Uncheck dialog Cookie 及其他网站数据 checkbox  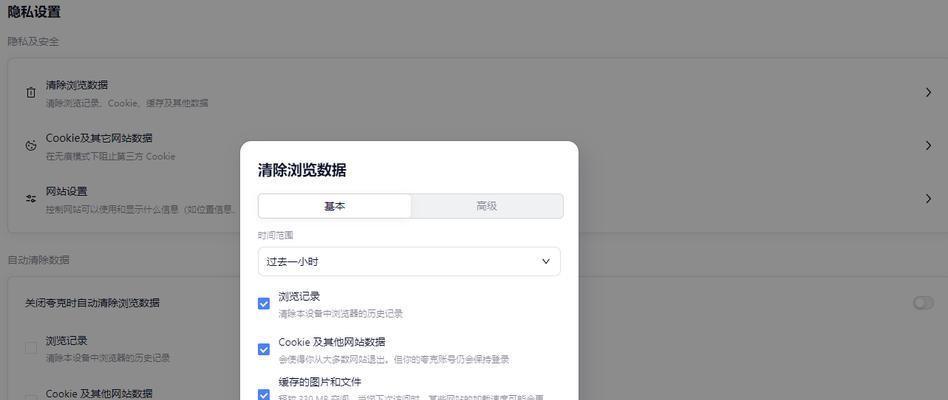coord(264,349)
